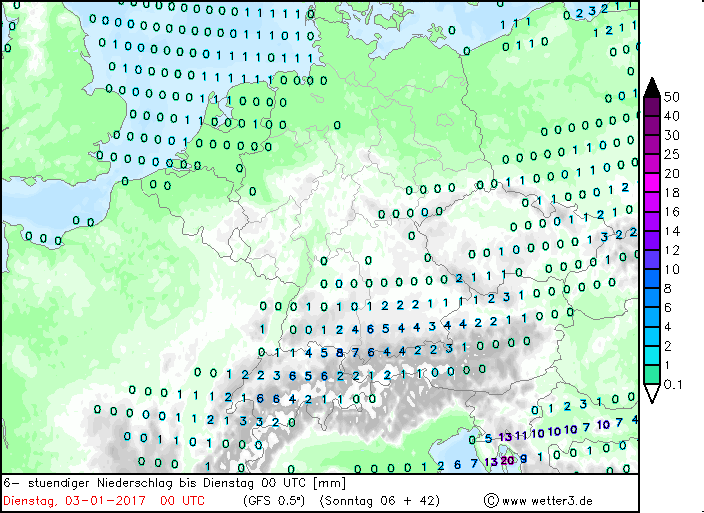Click the legend label '25'
The height and width of the screenshot is (513, 704).
(672, 154)
